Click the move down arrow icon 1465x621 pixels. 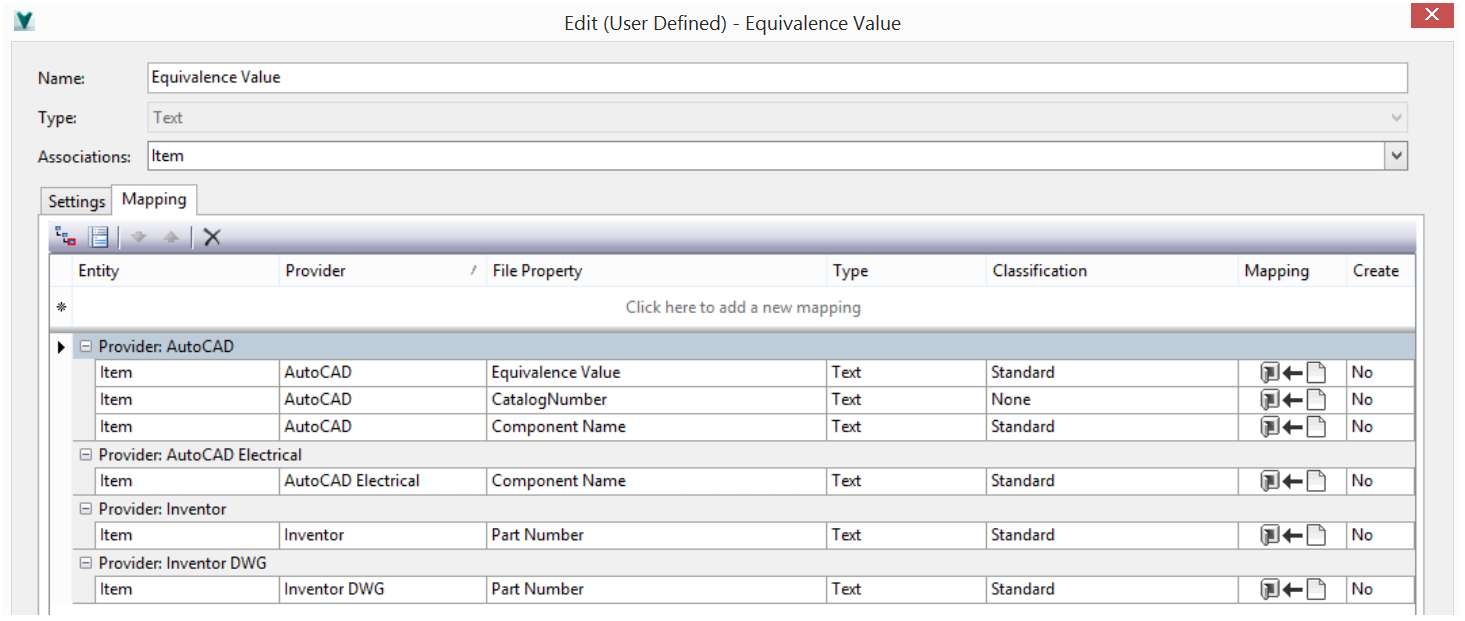click(x=138, y=237)
